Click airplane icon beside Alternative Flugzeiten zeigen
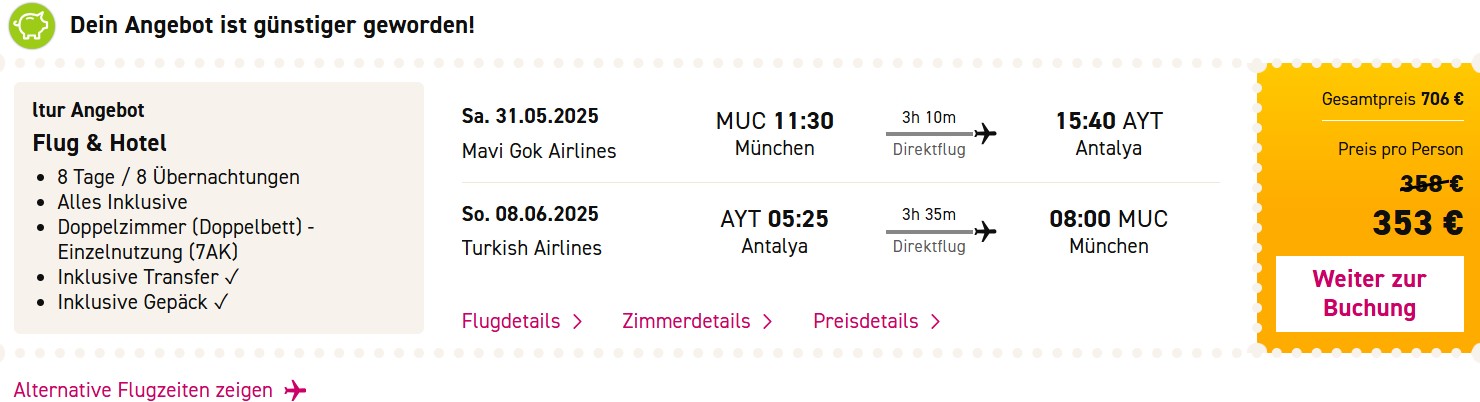1480x402 pixels. pos(295,390)
